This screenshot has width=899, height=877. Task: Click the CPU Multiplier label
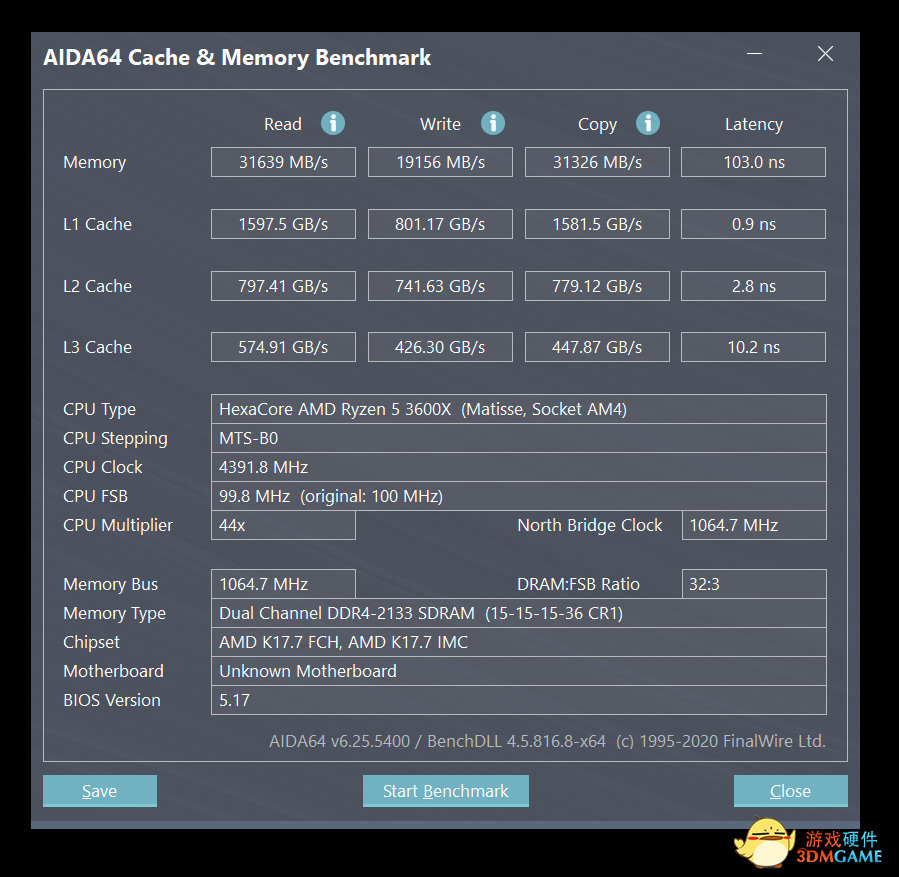tap(118, 526)
